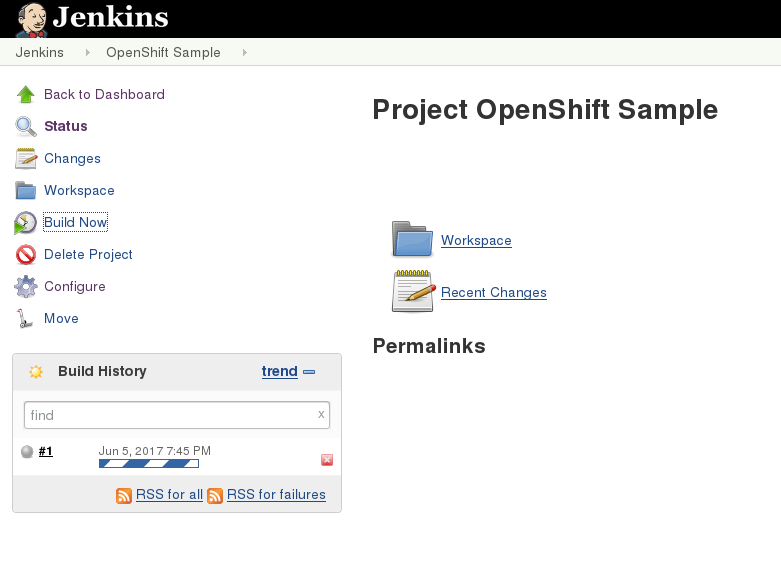Click the Jenkins breadcrumb link
The width and height of the screenshot is (781, 588).
[39, 52]
